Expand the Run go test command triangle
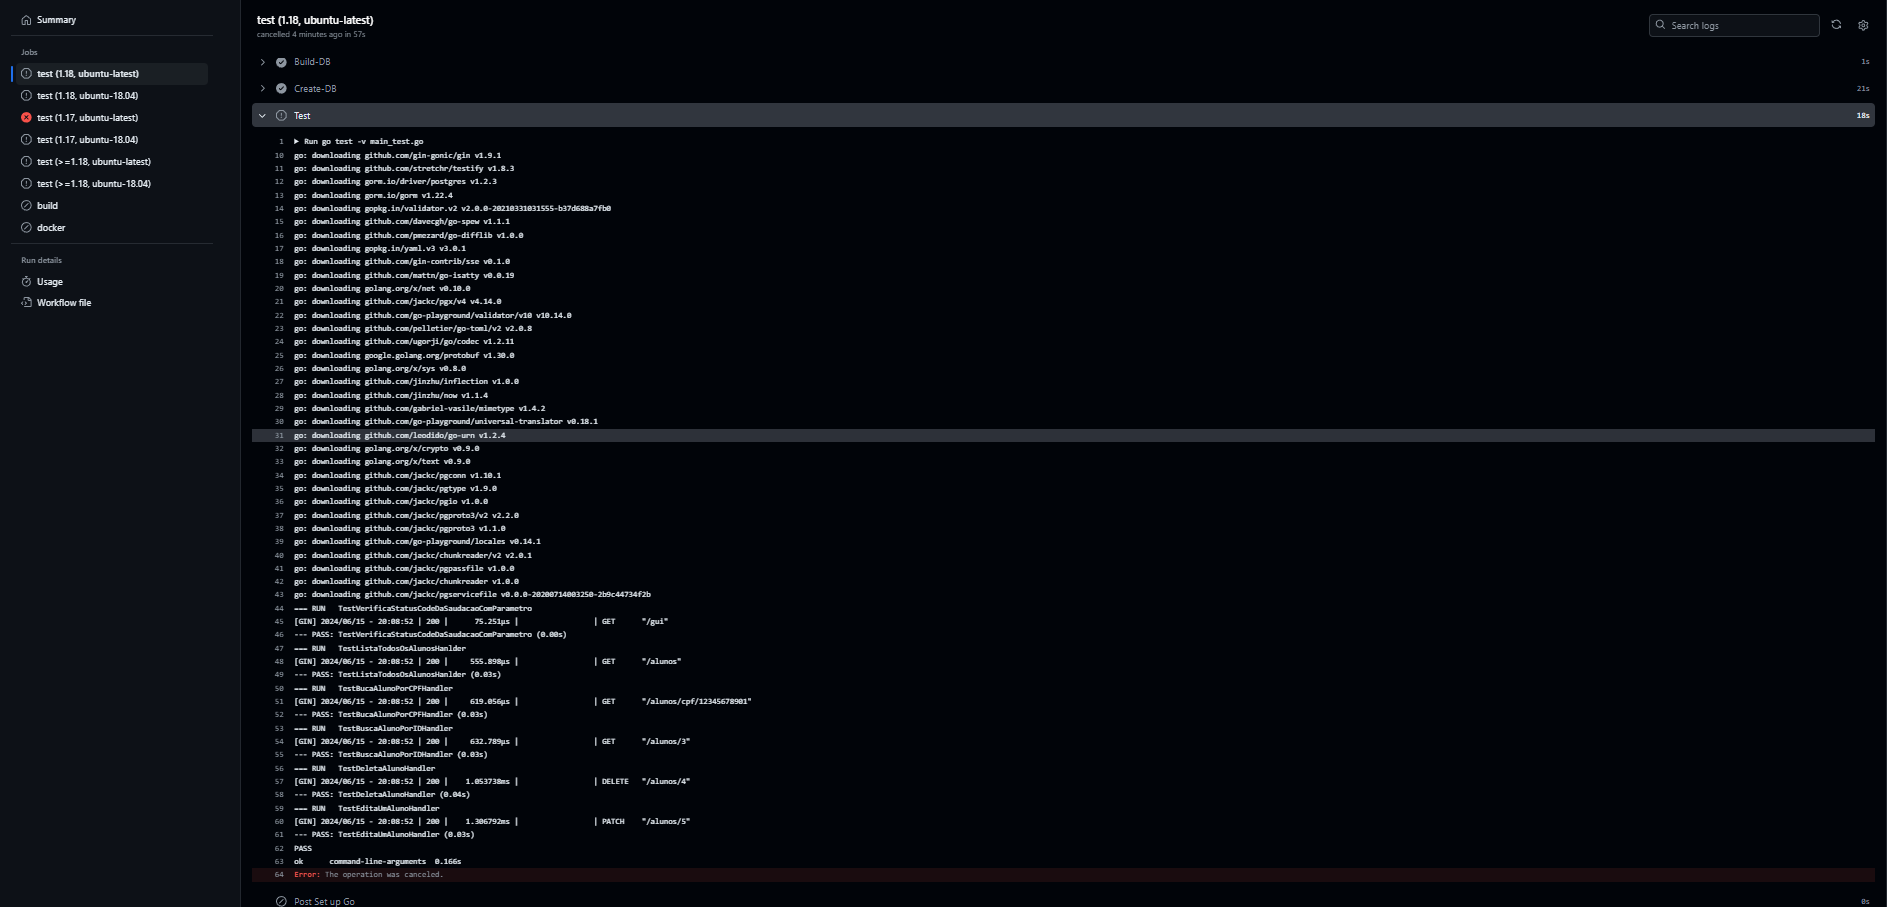The width and height of the screenshot is (1887, 907). click(297, 142)
